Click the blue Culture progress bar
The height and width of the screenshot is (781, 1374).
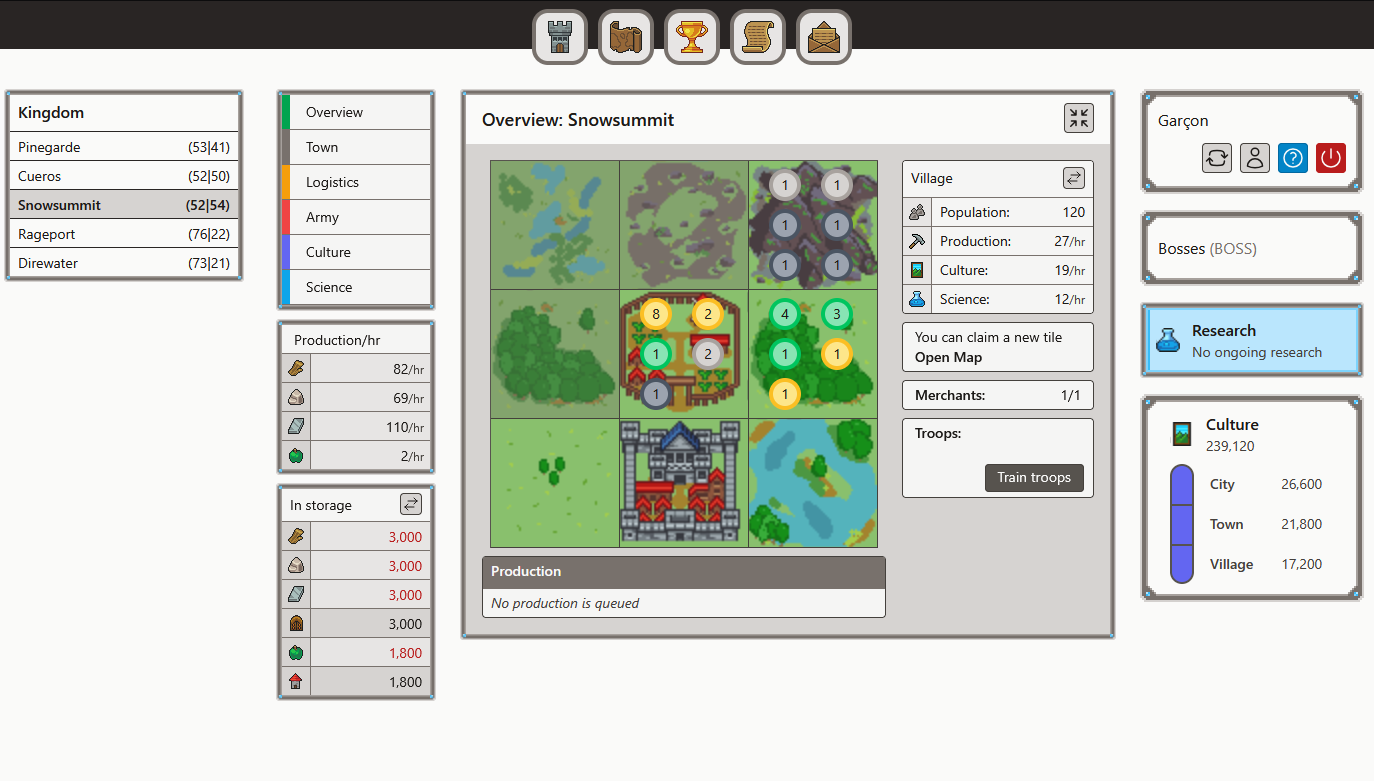(x=1181, y=525)
